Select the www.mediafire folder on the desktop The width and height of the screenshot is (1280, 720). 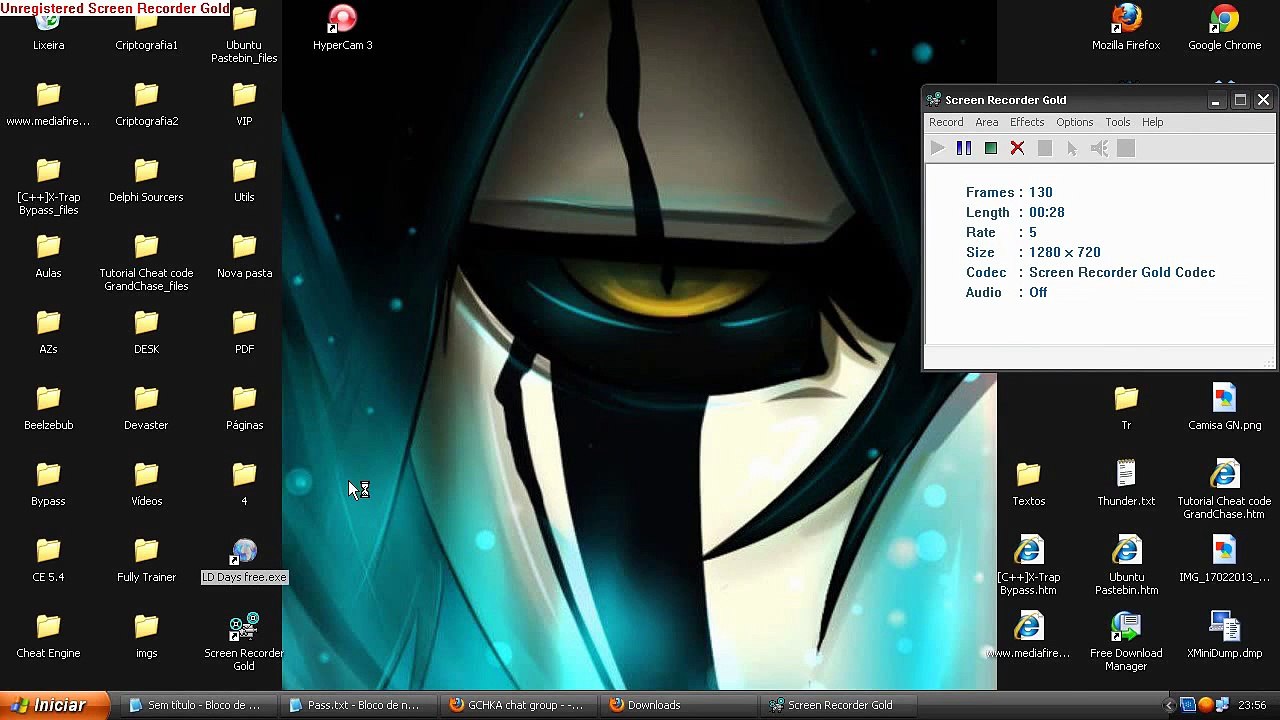[48, 104]
